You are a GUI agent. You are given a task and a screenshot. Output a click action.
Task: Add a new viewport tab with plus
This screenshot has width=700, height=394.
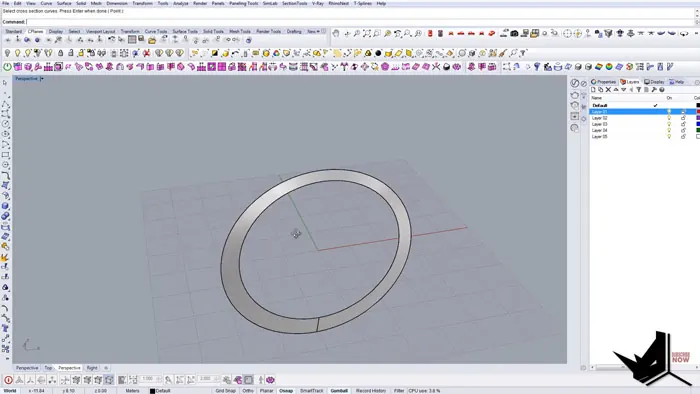coord(106,368)
